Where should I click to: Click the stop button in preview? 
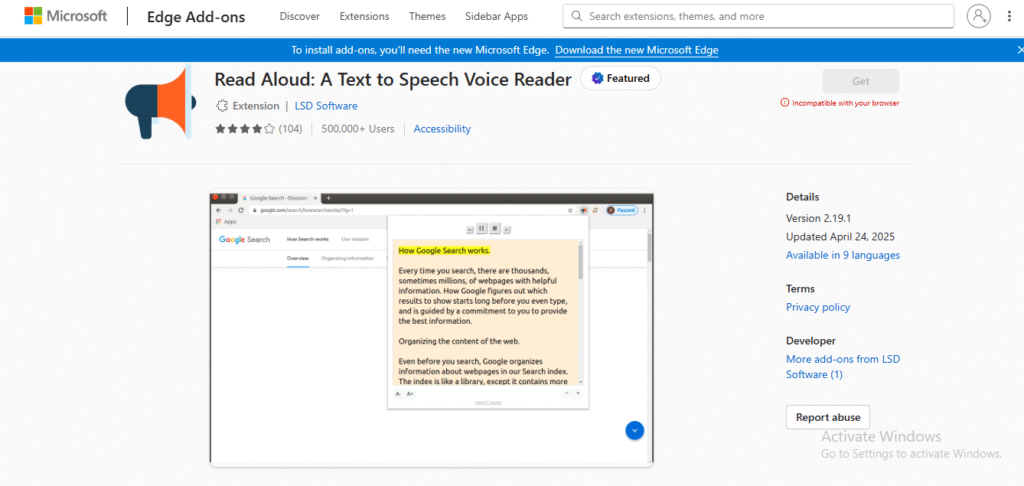(495, 229)
